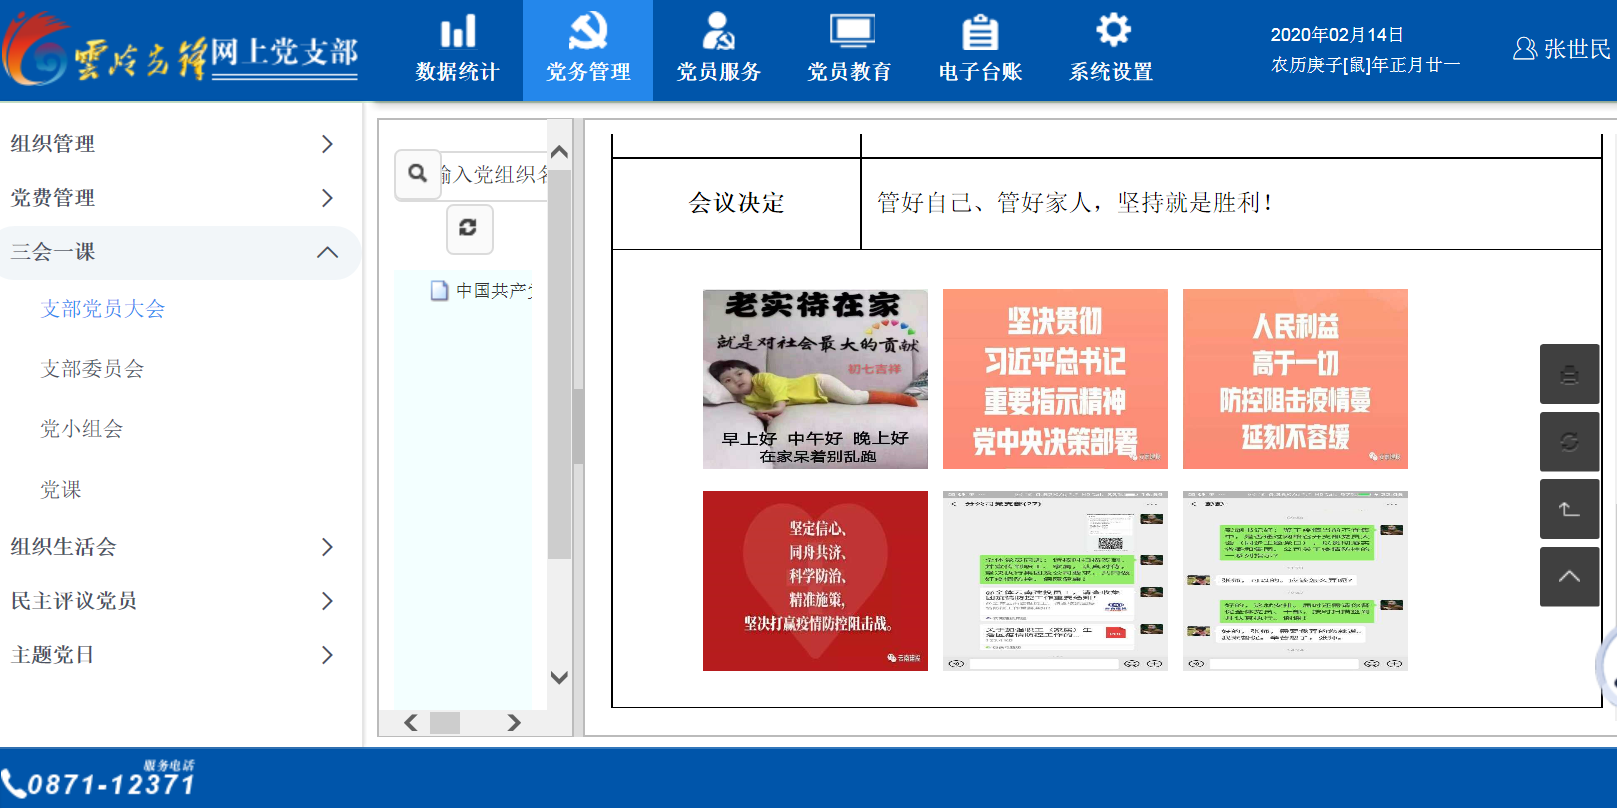Expand the 组织管理 sidebar section
Image resolution: width=1617 pixels, height=809 pixels.
point(172,144)
